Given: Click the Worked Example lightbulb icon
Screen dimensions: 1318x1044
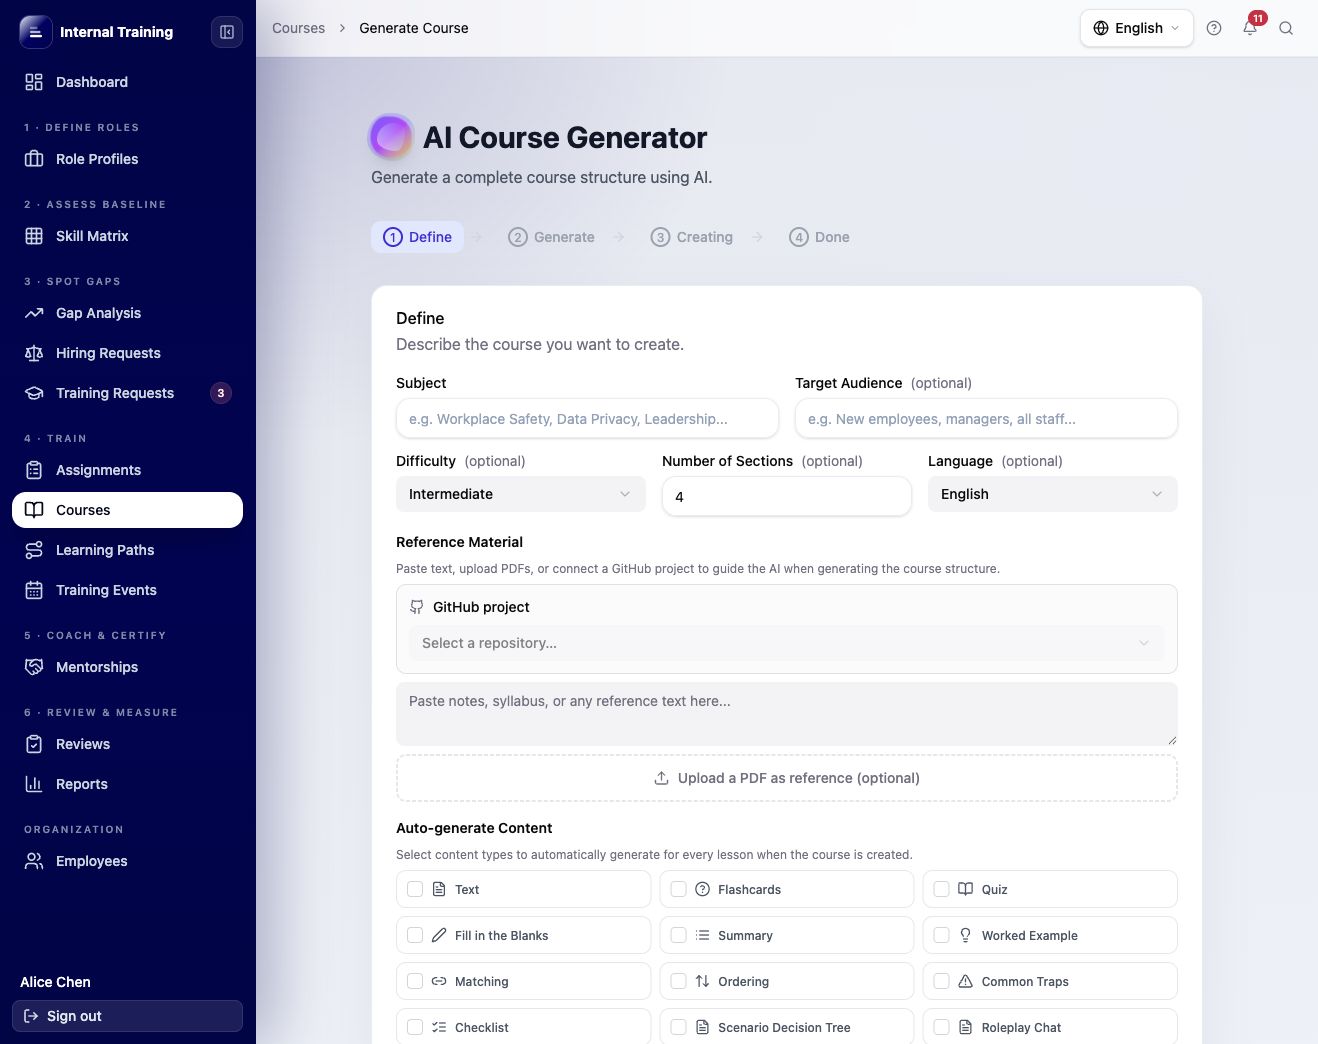Looking at the screenshot, I should [x=965, y=935].
